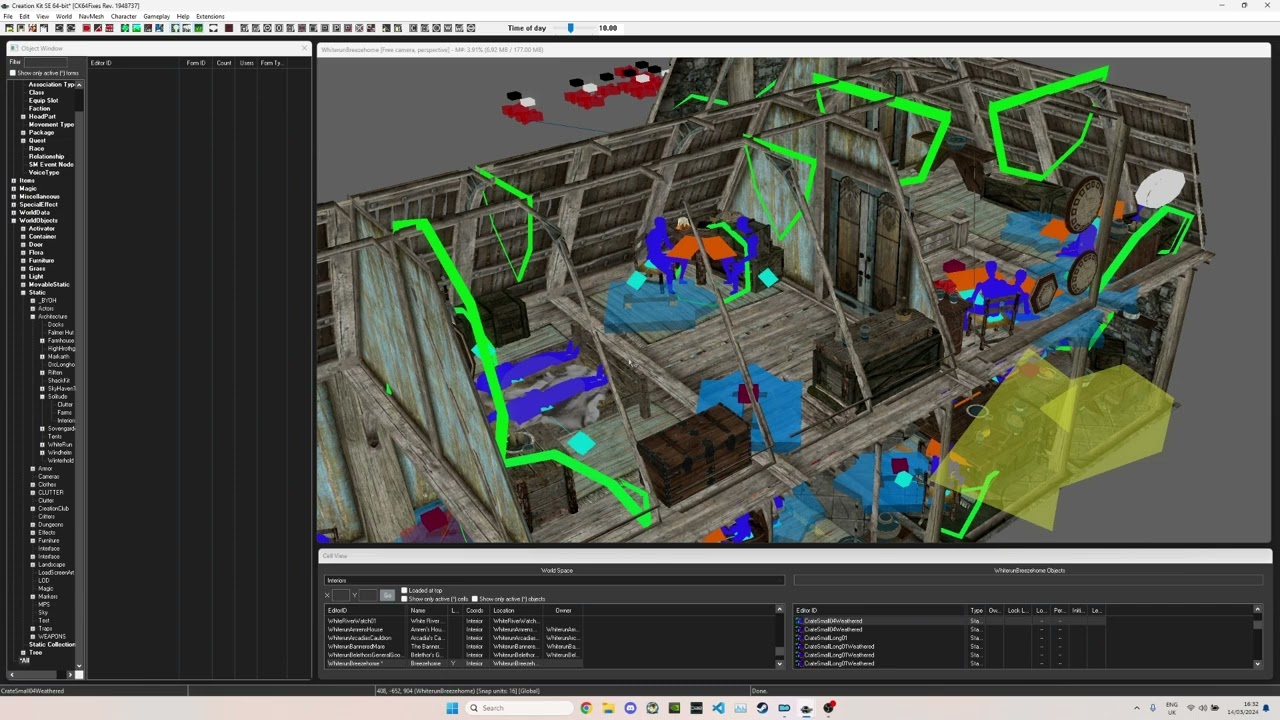Select the Docks folder under Architecture
The image size is (1280, 720).
(55, 325)
